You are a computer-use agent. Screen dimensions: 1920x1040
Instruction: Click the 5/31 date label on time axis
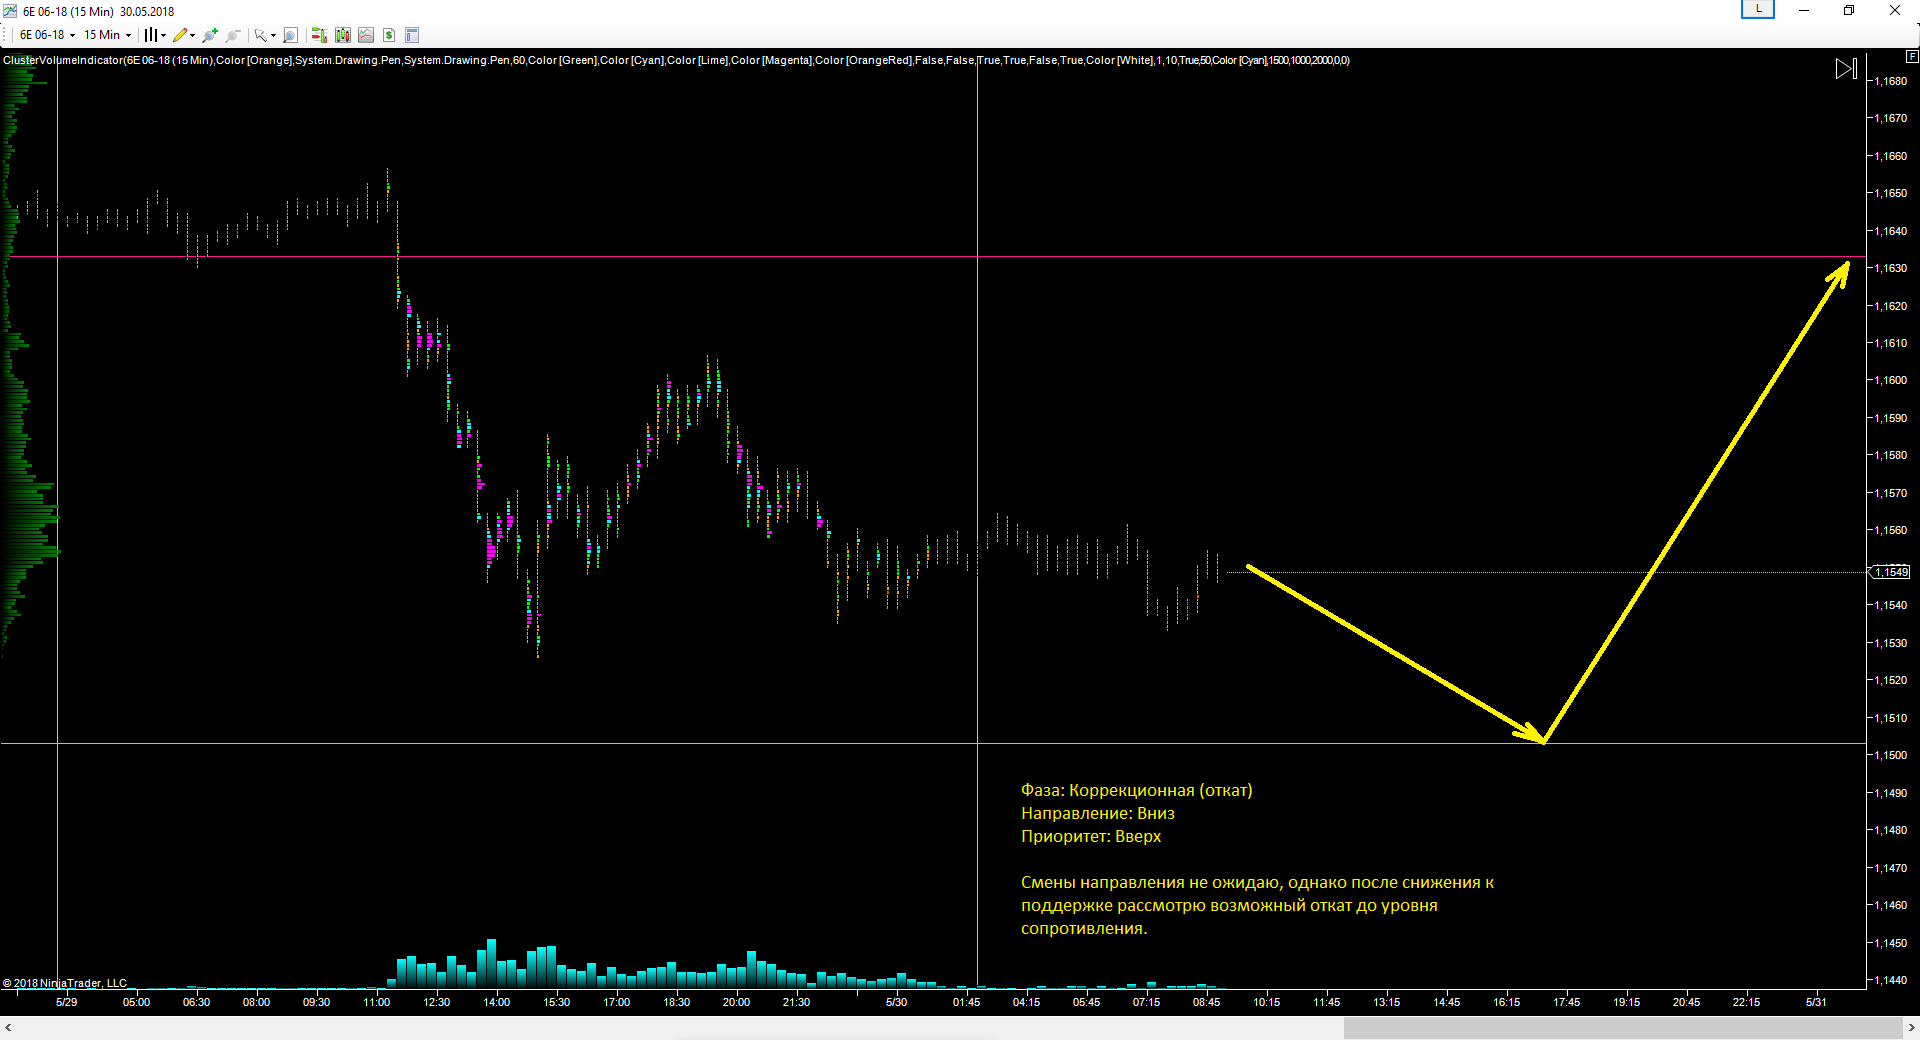click(x=1816, y=1002)
